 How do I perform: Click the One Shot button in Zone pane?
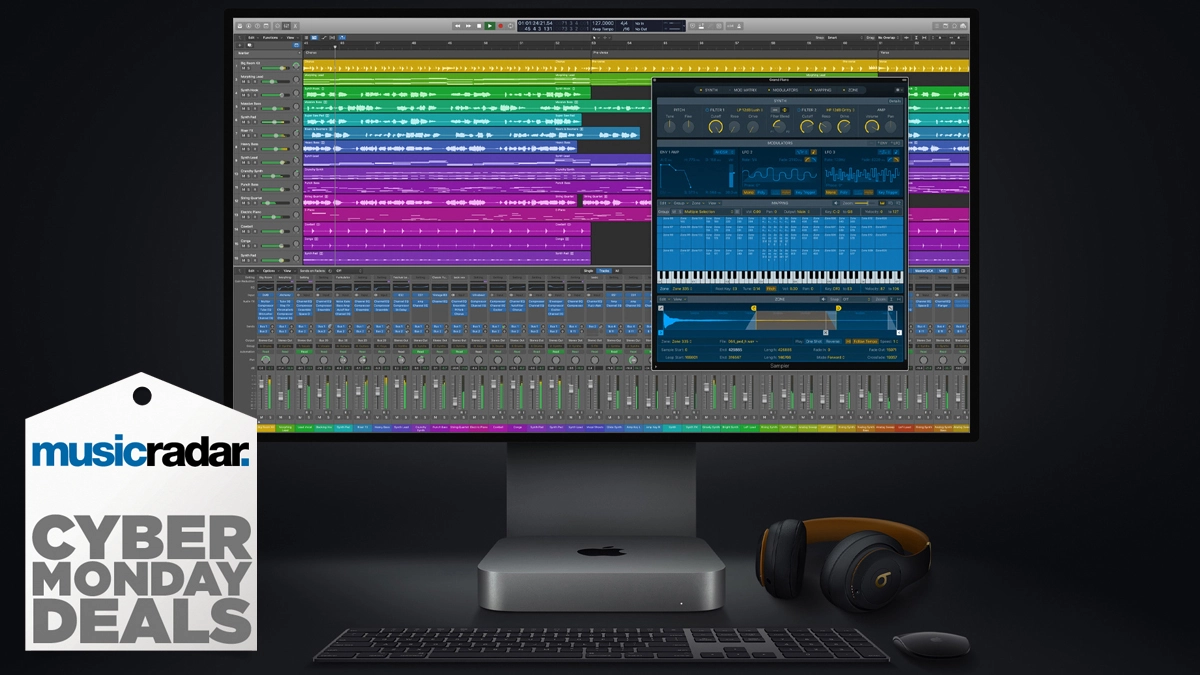(x=814, y=341)
